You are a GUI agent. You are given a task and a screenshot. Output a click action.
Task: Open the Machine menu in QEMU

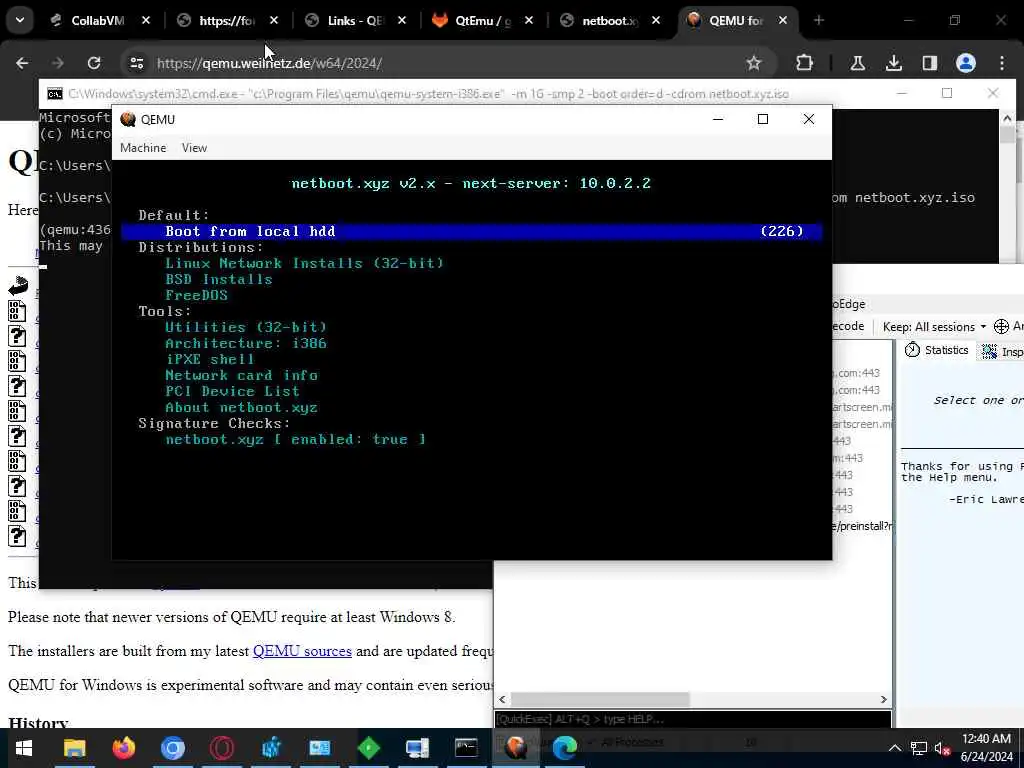(x=143, y=148)
